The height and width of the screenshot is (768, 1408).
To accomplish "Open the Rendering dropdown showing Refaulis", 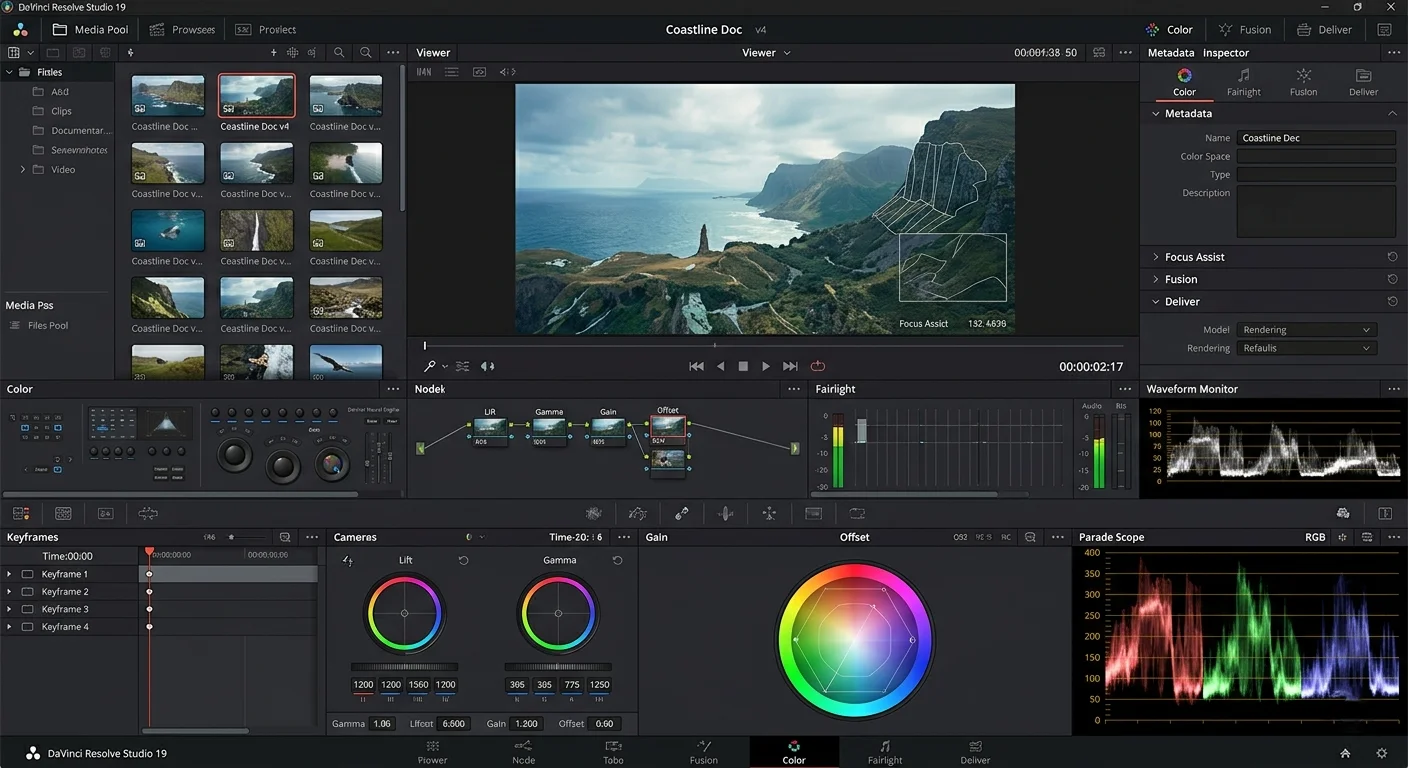I will pos(1306,348).
